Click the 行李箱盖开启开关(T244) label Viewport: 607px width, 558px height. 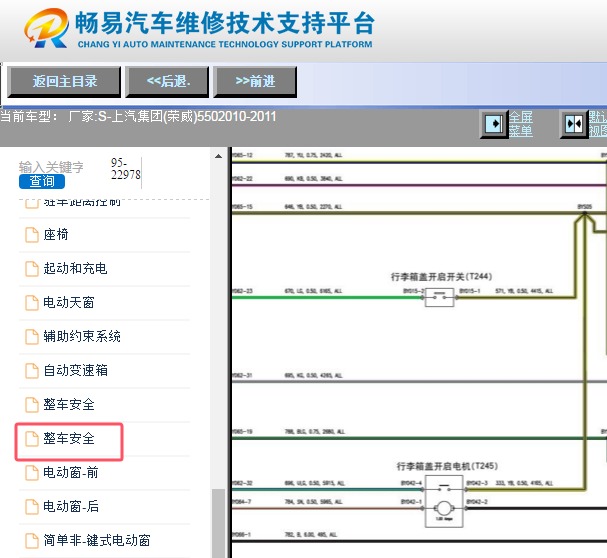pyautogui.click(x=441, y=276)
